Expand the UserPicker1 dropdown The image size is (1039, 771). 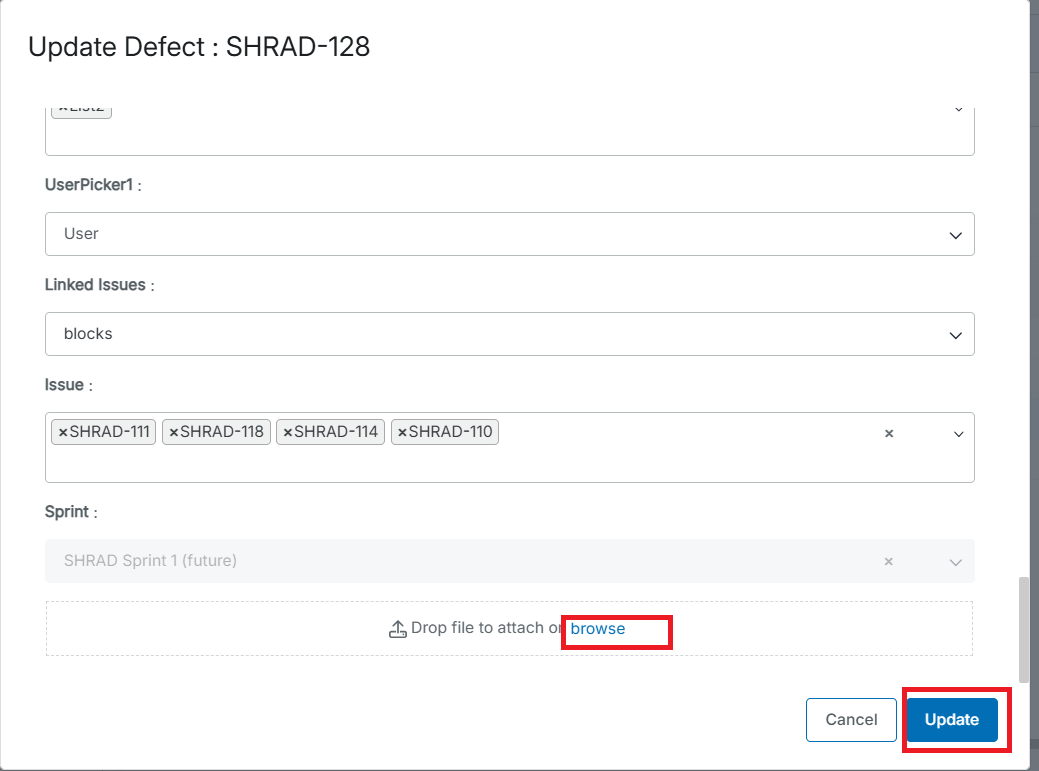click(955, 234)
